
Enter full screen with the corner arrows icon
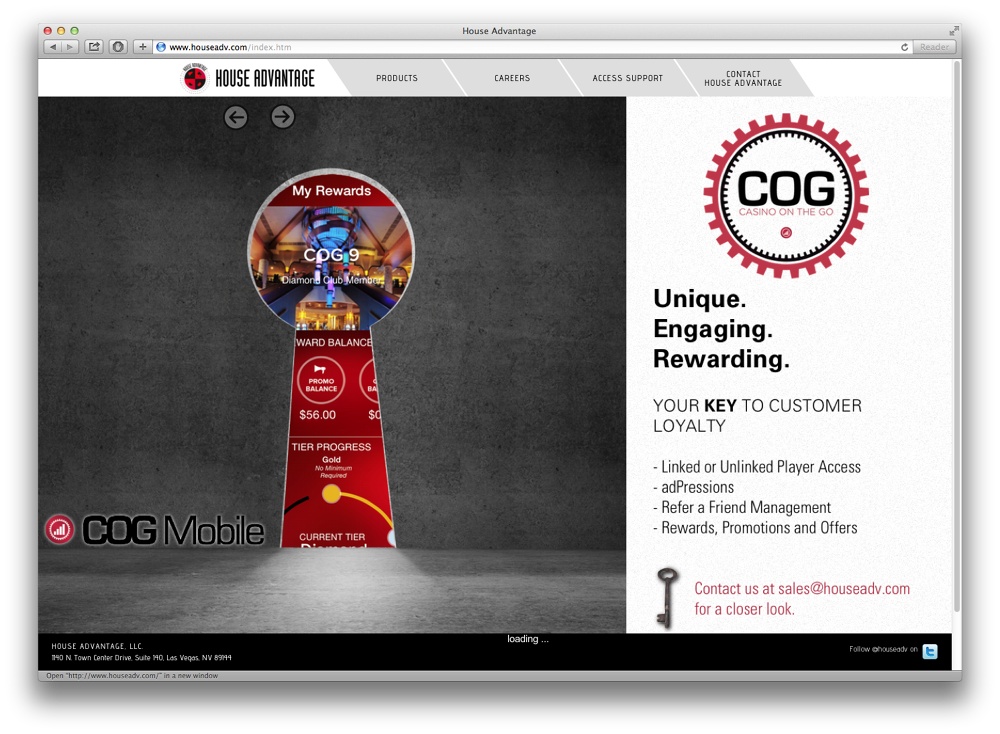point(953,31)
